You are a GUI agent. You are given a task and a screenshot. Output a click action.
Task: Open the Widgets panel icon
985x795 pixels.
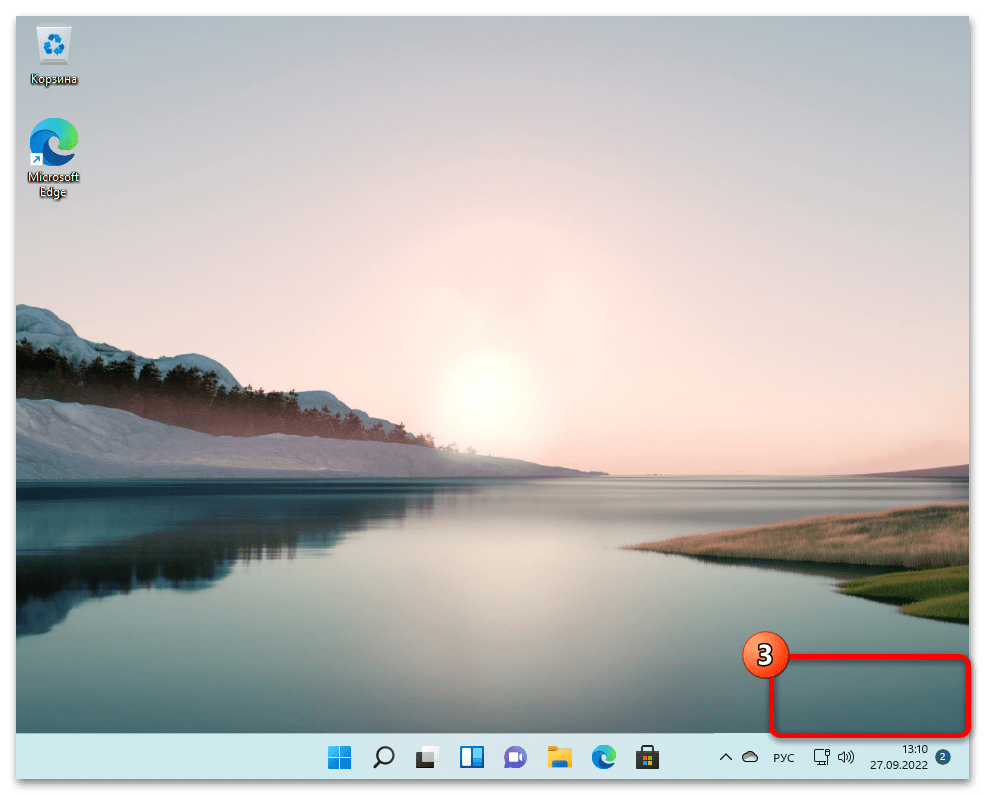point(471,757)
